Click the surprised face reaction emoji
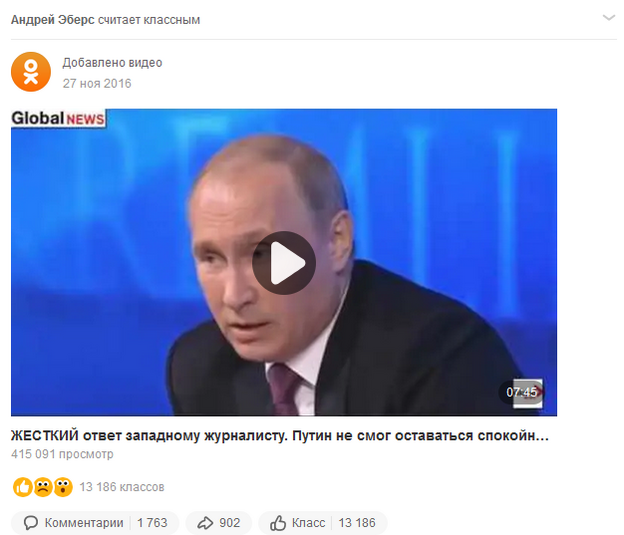 [63, 487]
